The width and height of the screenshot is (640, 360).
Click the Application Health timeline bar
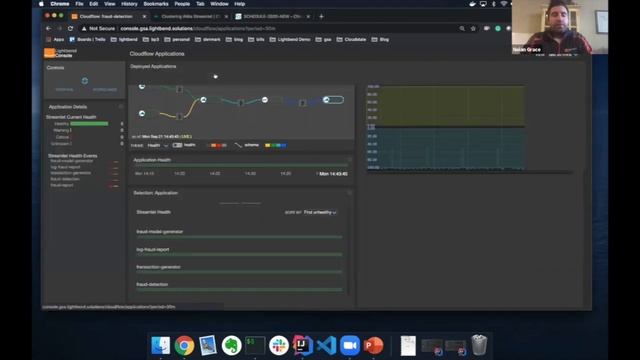pos(241,165)
